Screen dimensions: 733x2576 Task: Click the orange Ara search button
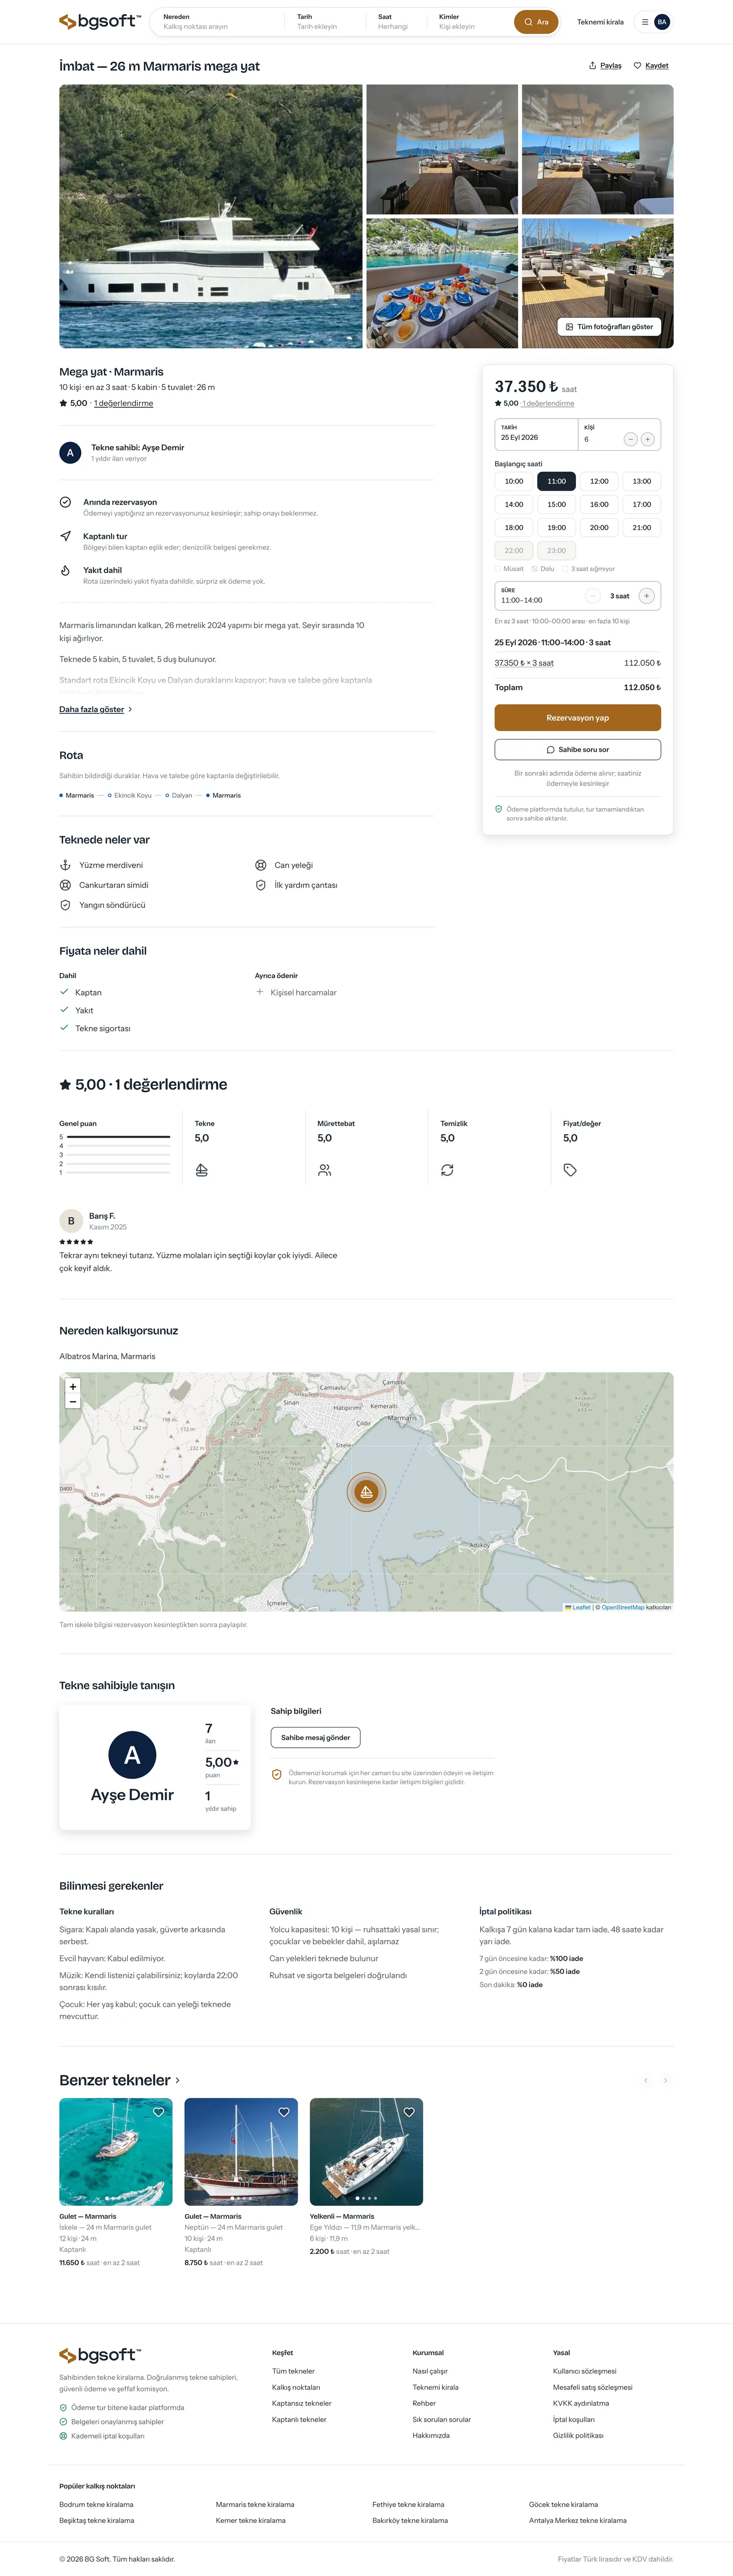pyautogui.click(x=536, y=22)
